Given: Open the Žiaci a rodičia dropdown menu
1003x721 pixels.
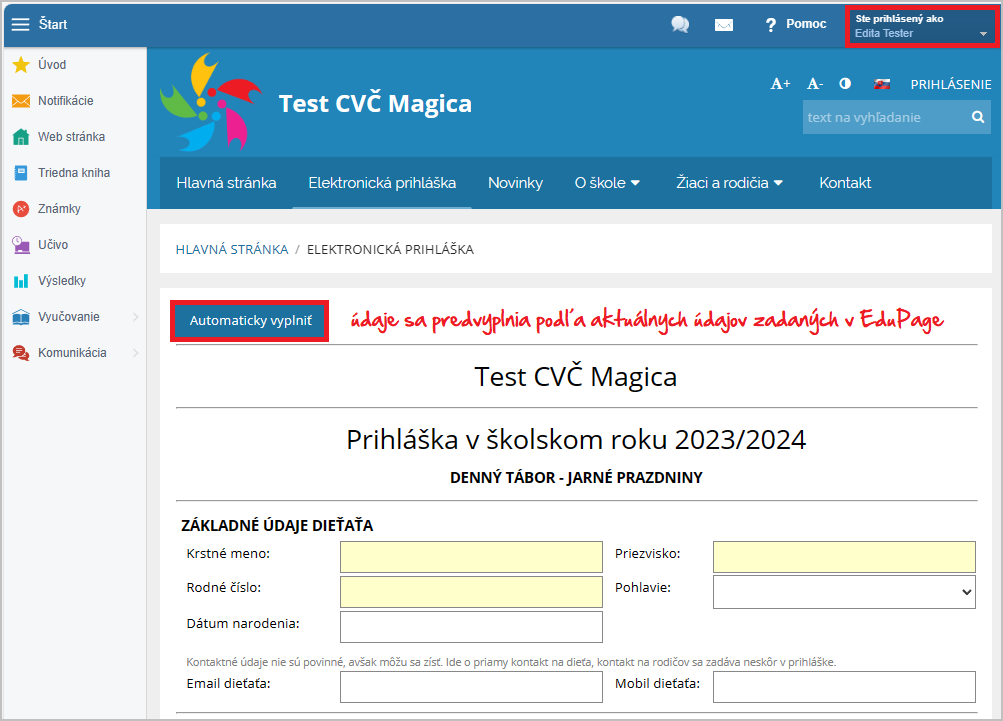Looking at the screenshot, I should point(729,183).
